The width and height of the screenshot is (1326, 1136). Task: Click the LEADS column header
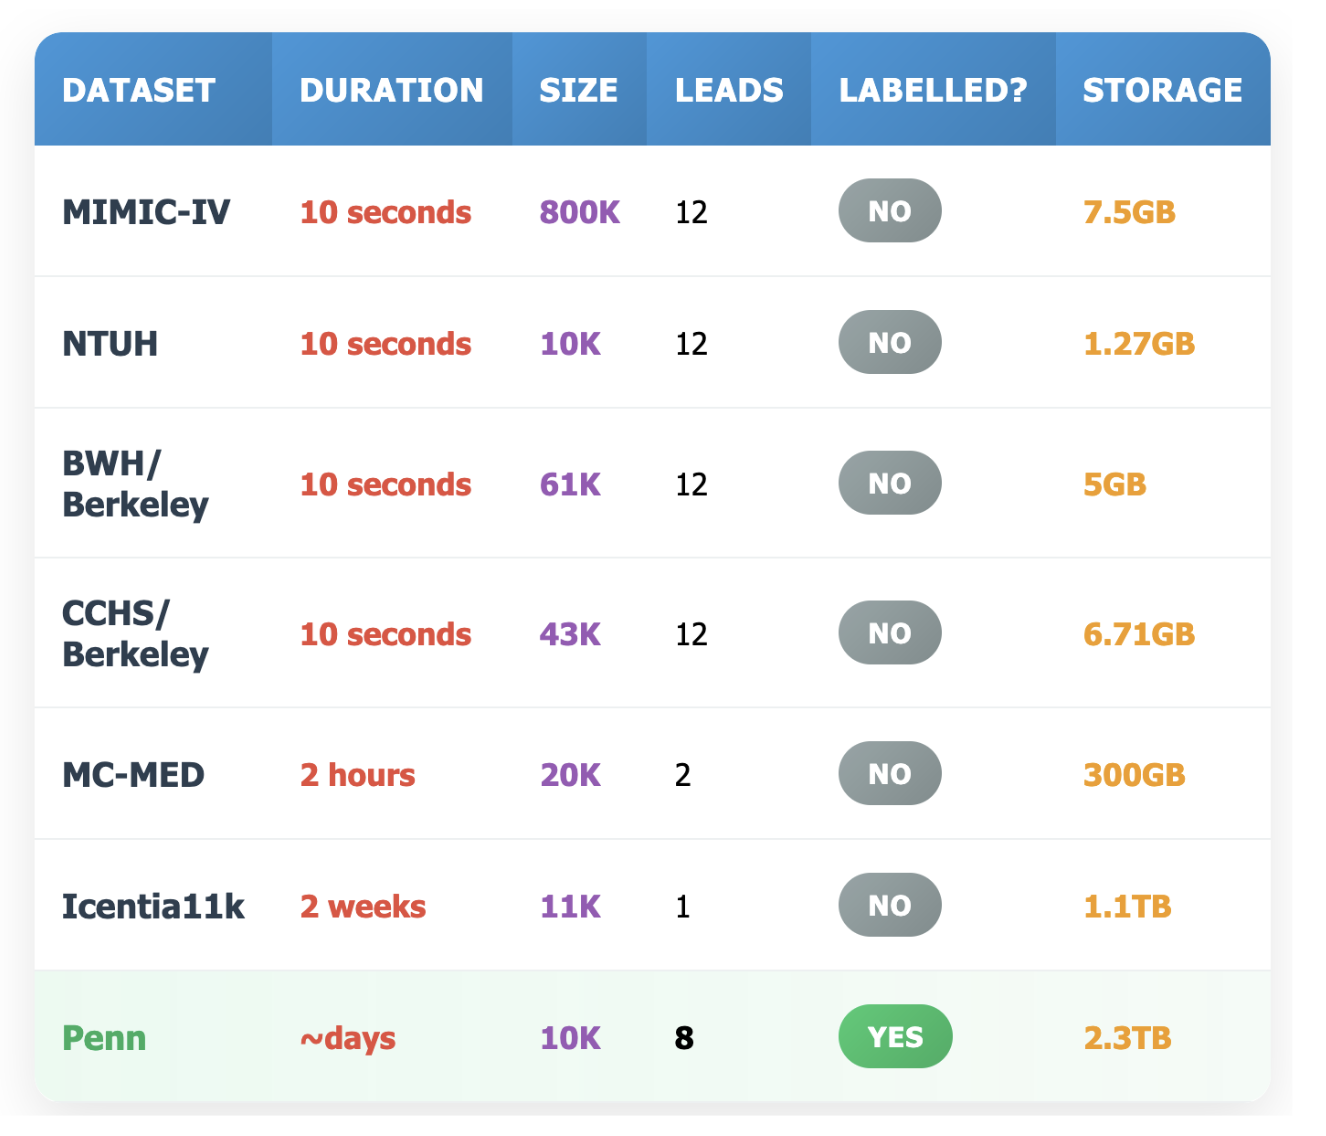click(729, 90)
